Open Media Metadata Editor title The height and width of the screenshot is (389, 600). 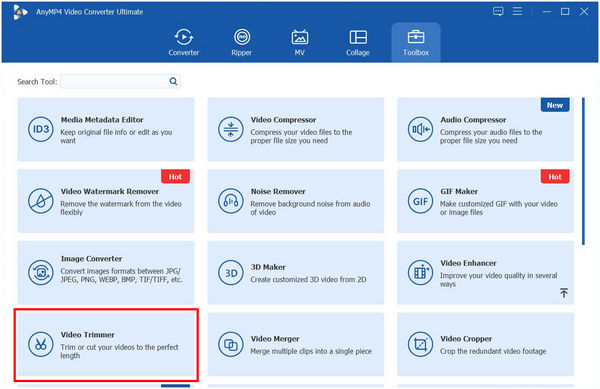(x=102, y=120)
